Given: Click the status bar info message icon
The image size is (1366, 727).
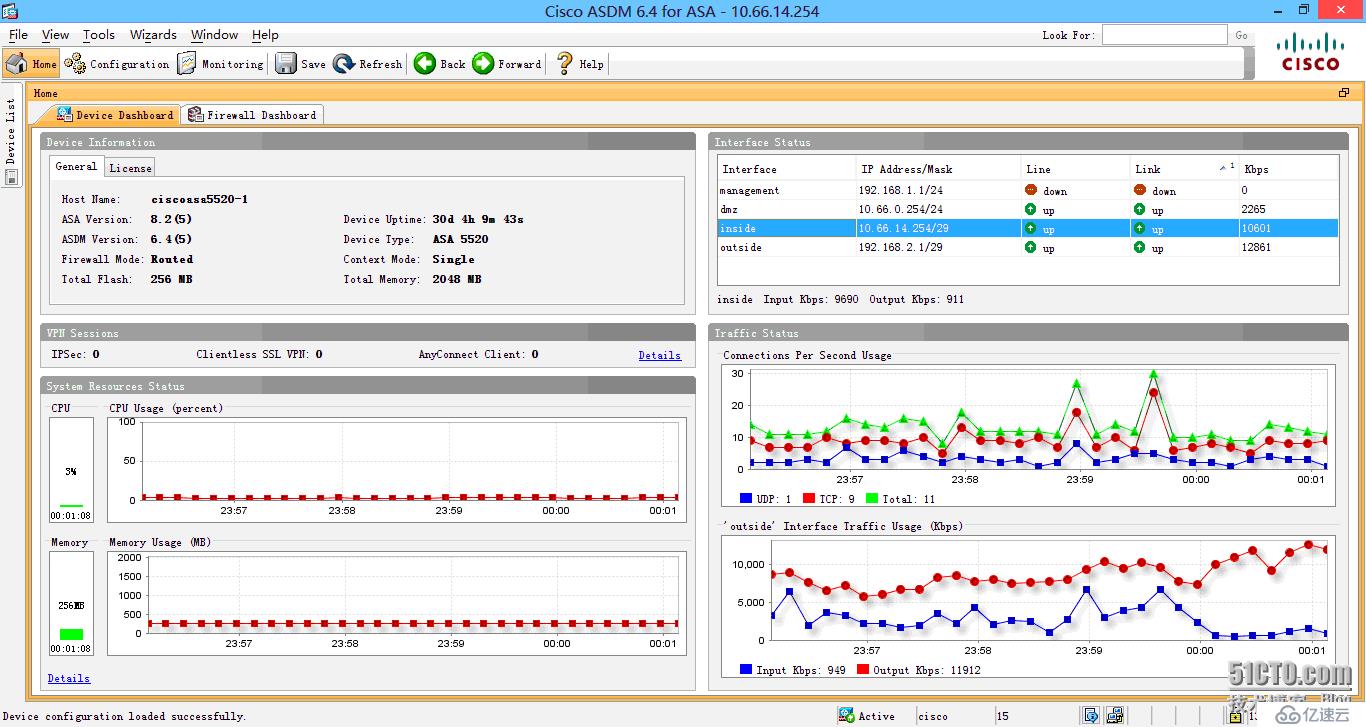Looking at the screenshot, I should 1090,716.
